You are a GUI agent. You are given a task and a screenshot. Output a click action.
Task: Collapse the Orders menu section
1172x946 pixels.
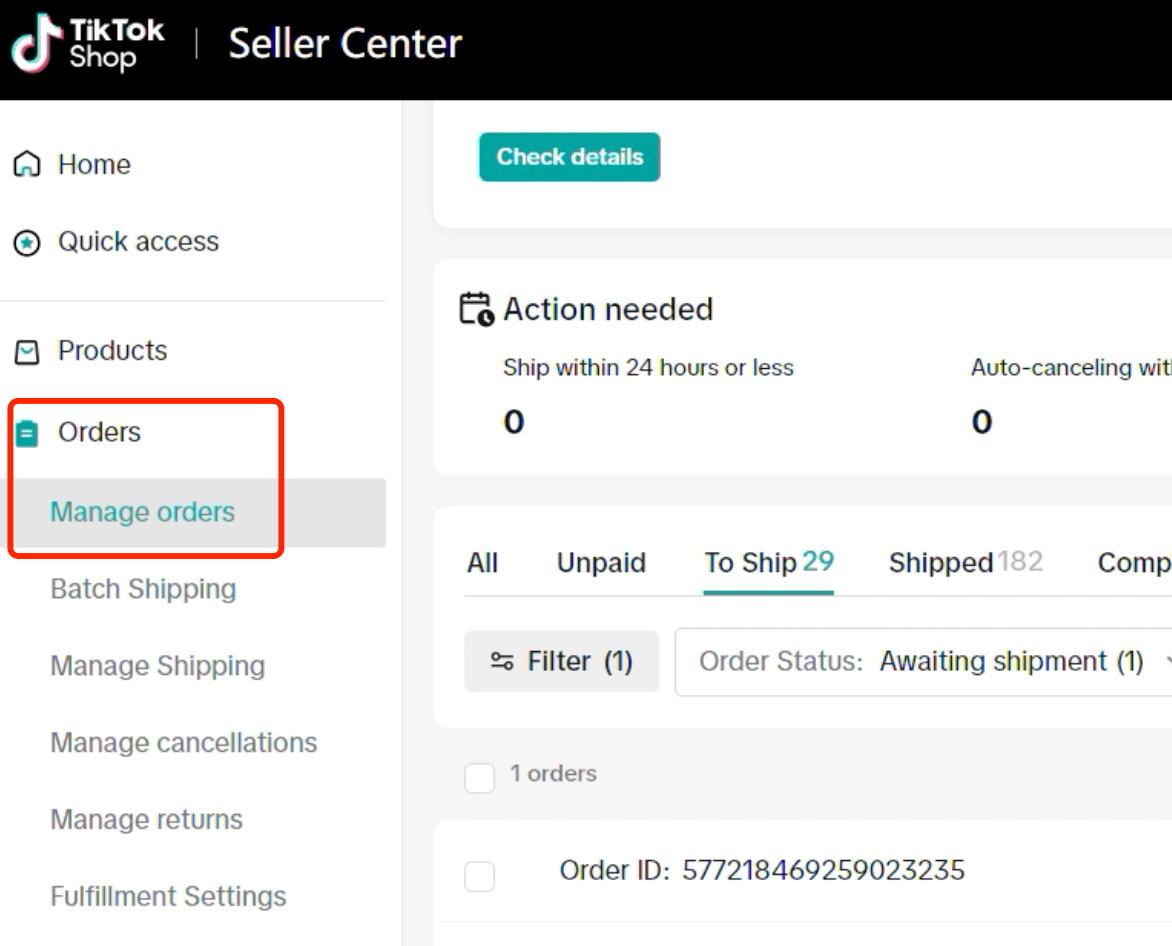(99, 432)
